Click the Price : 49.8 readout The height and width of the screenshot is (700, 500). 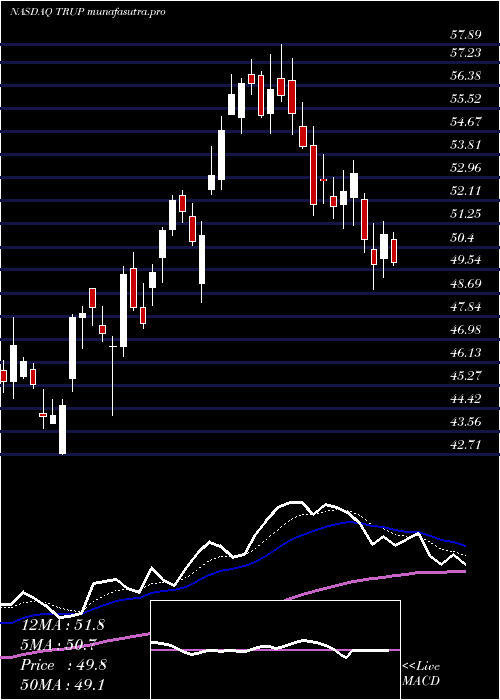click(63, 665)
